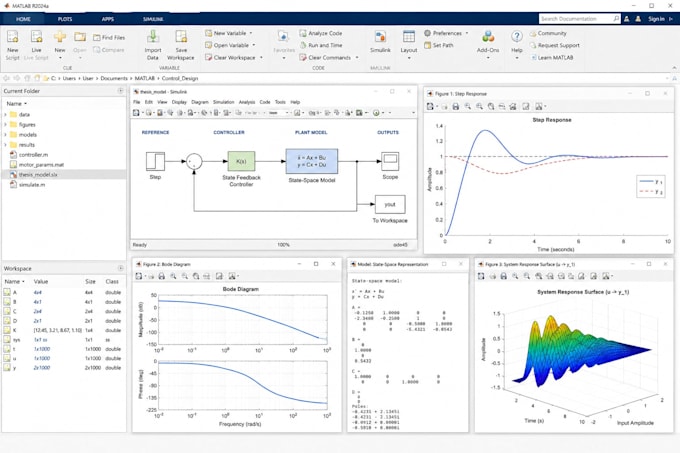Viewport: 680px width, 453px height.
Task: Open the Analysis menu in Simulink window
Action: pyautogui.click(x=247, y=102)
